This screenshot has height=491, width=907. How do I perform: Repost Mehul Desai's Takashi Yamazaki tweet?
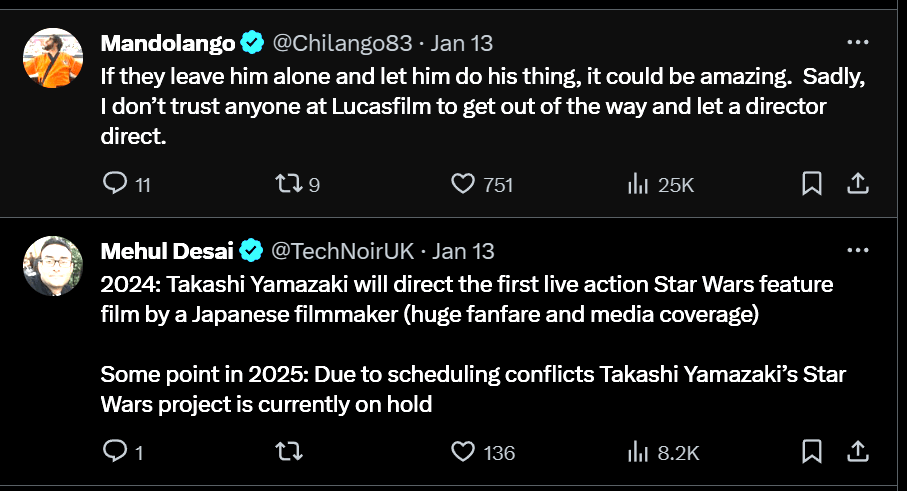pos(288,452)
